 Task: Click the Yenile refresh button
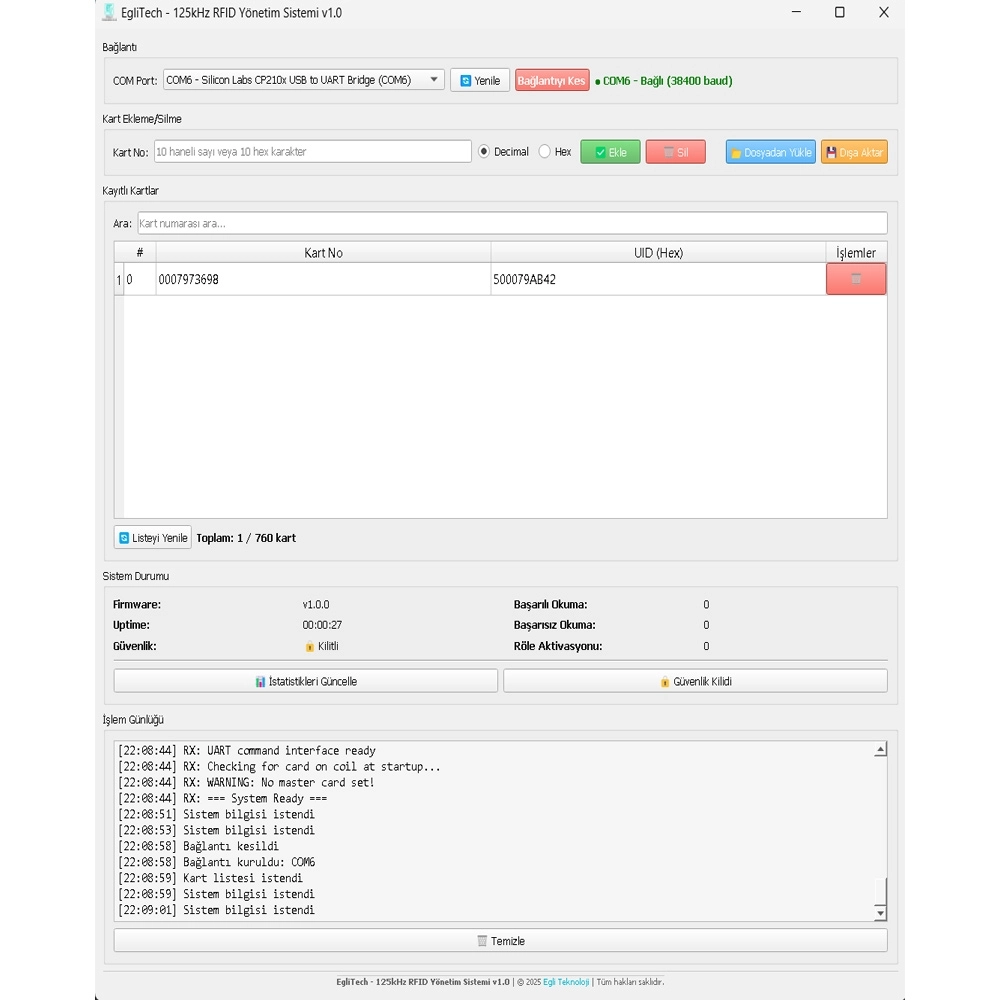tap(480, 80)
